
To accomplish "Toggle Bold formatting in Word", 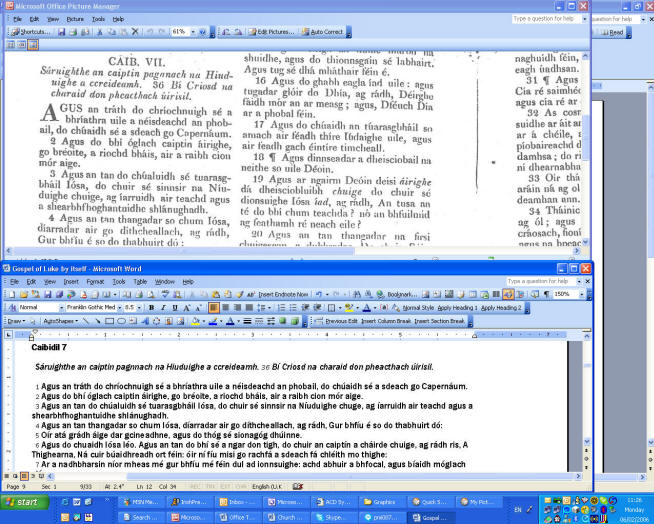I will coord(151,308).
